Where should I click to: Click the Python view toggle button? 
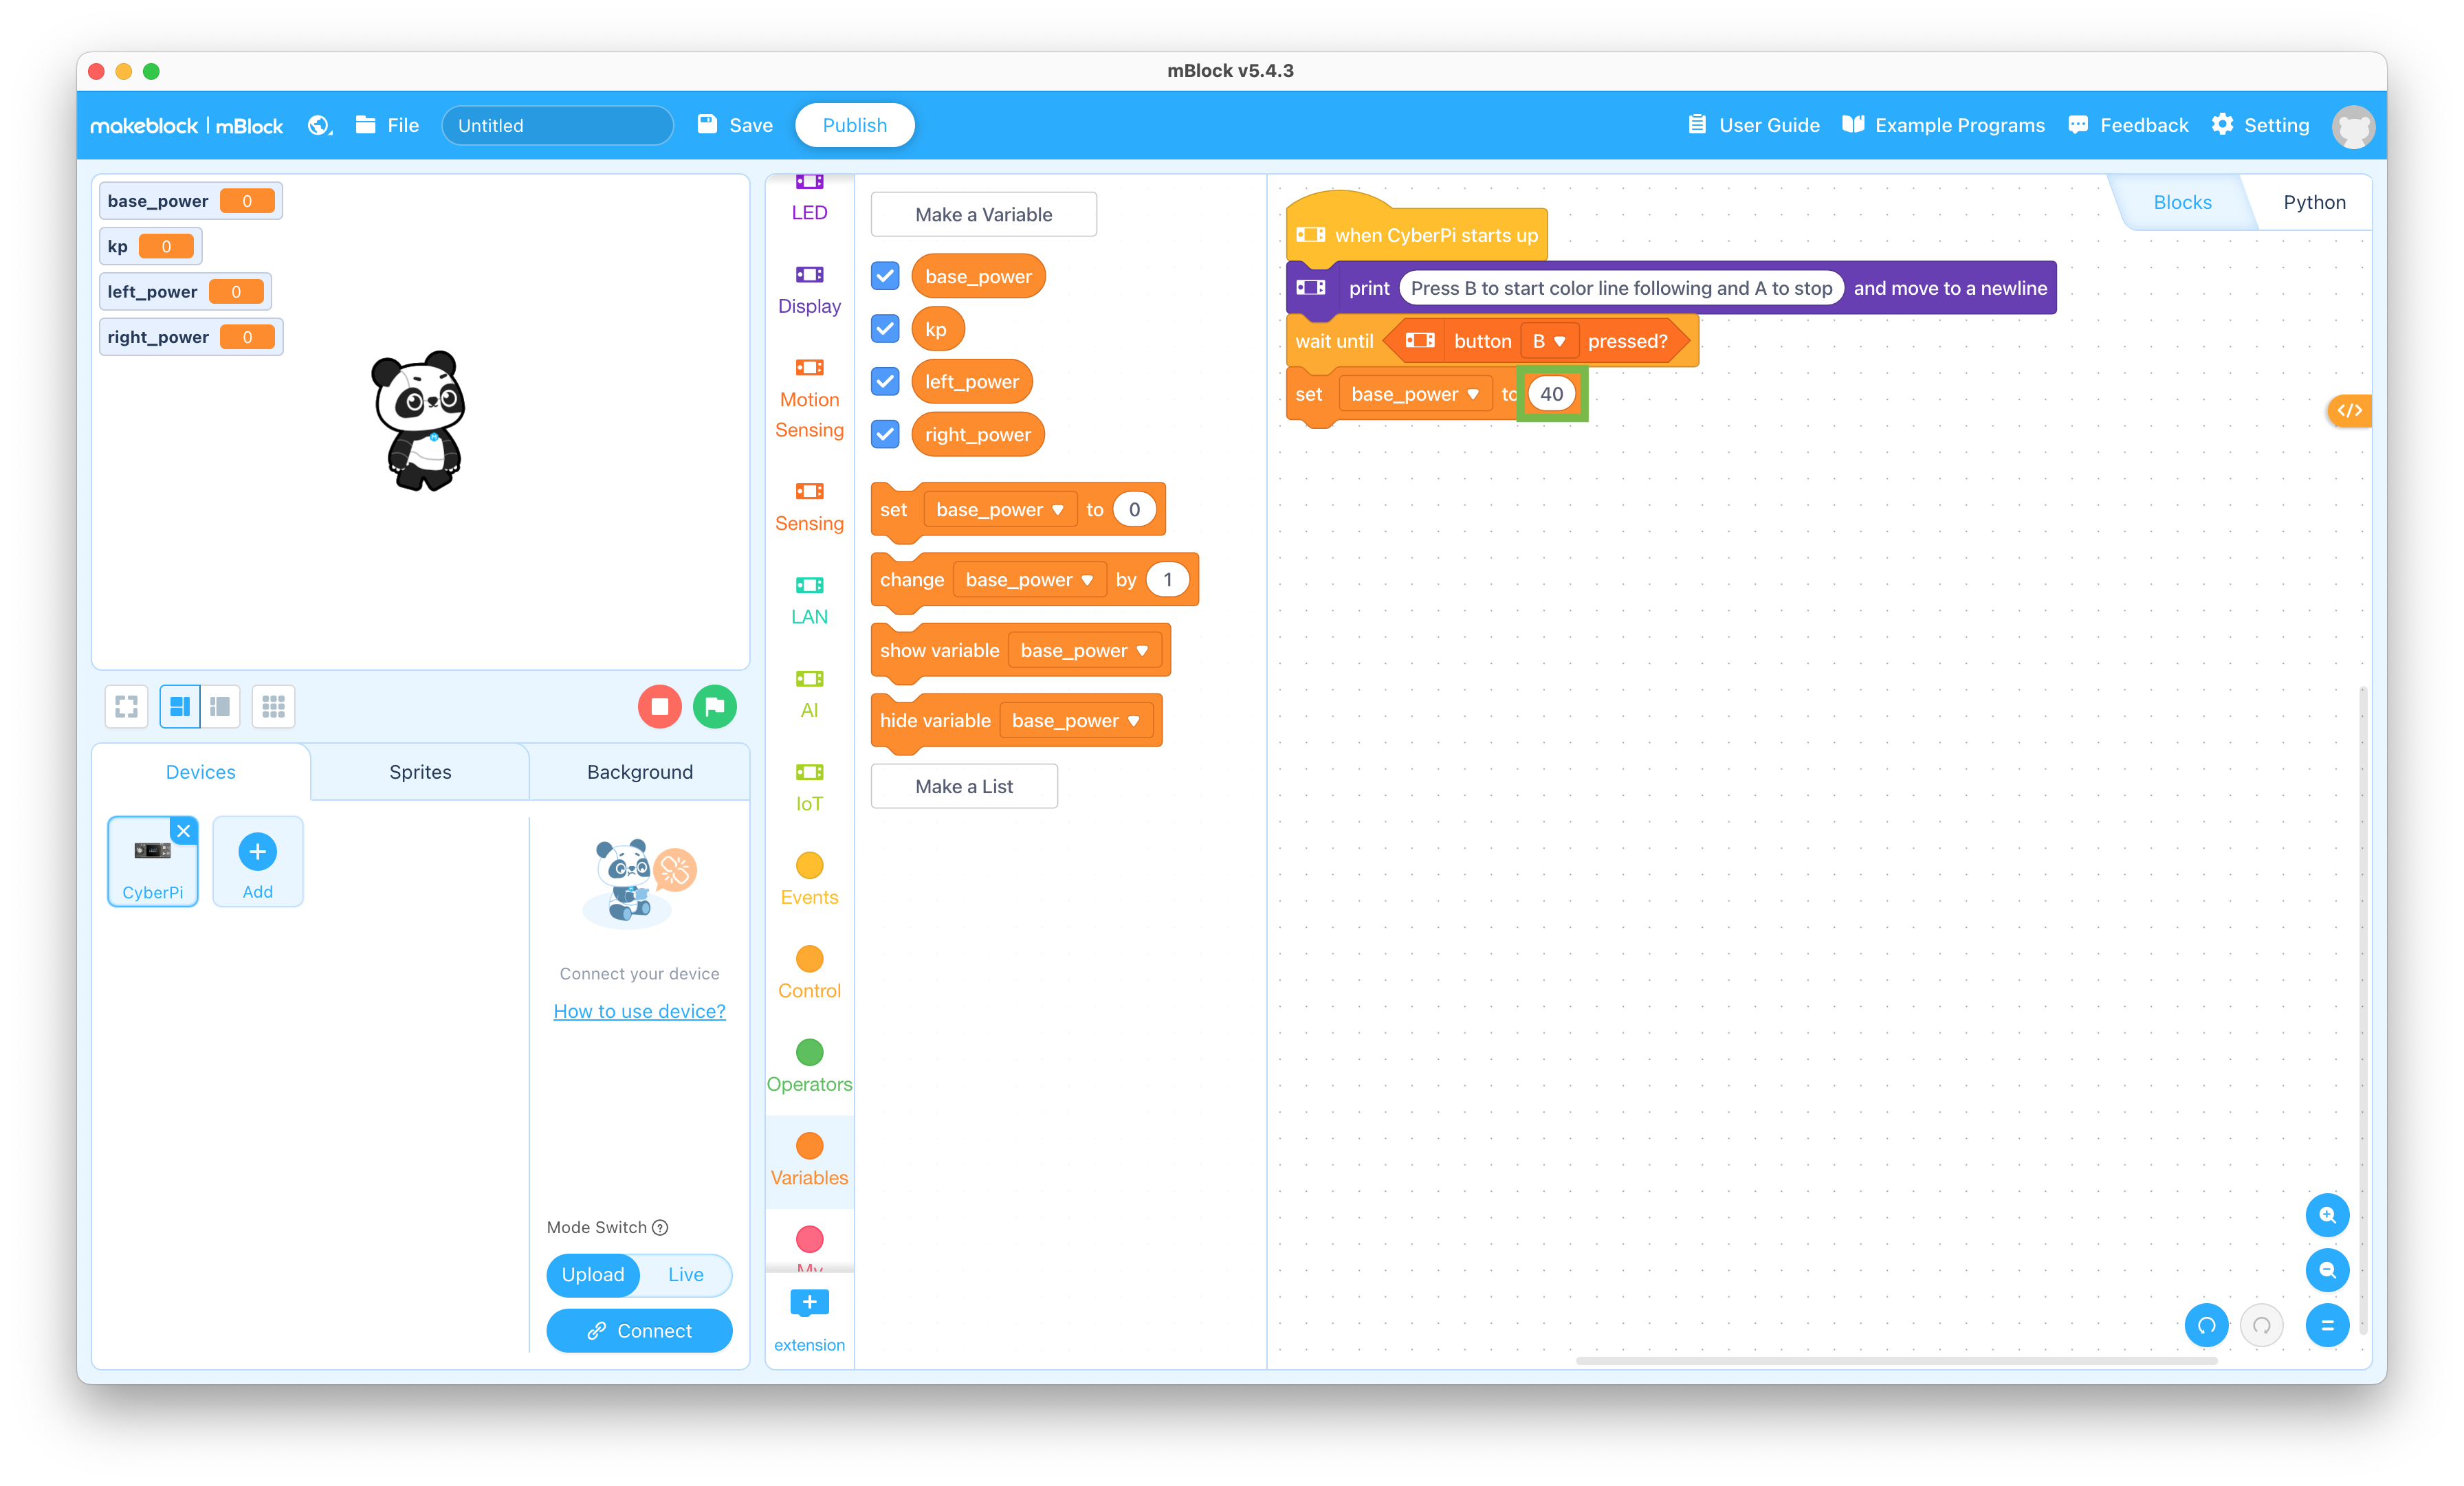click(x=2316, y=201)
